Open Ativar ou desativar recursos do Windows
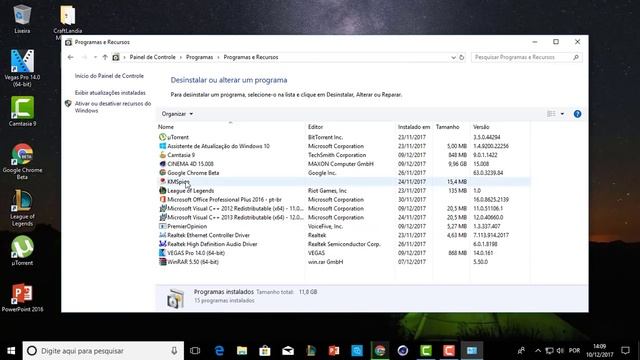Viewport: 640px width, 360px height. coord(113,107)
